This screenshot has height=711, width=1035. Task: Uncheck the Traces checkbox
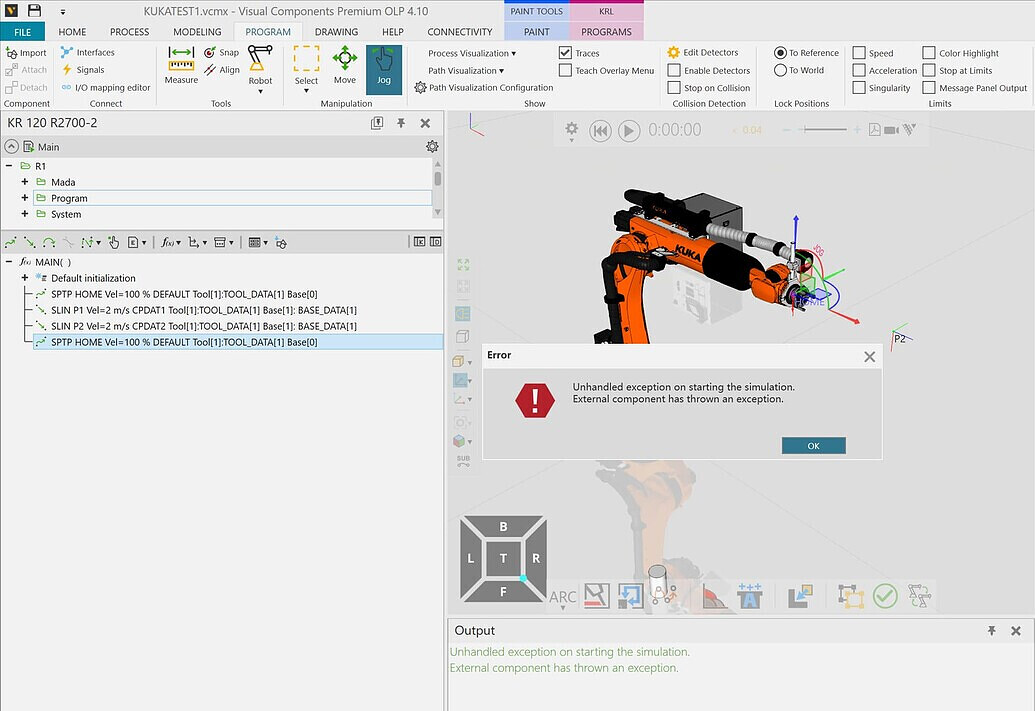[566, 52]
